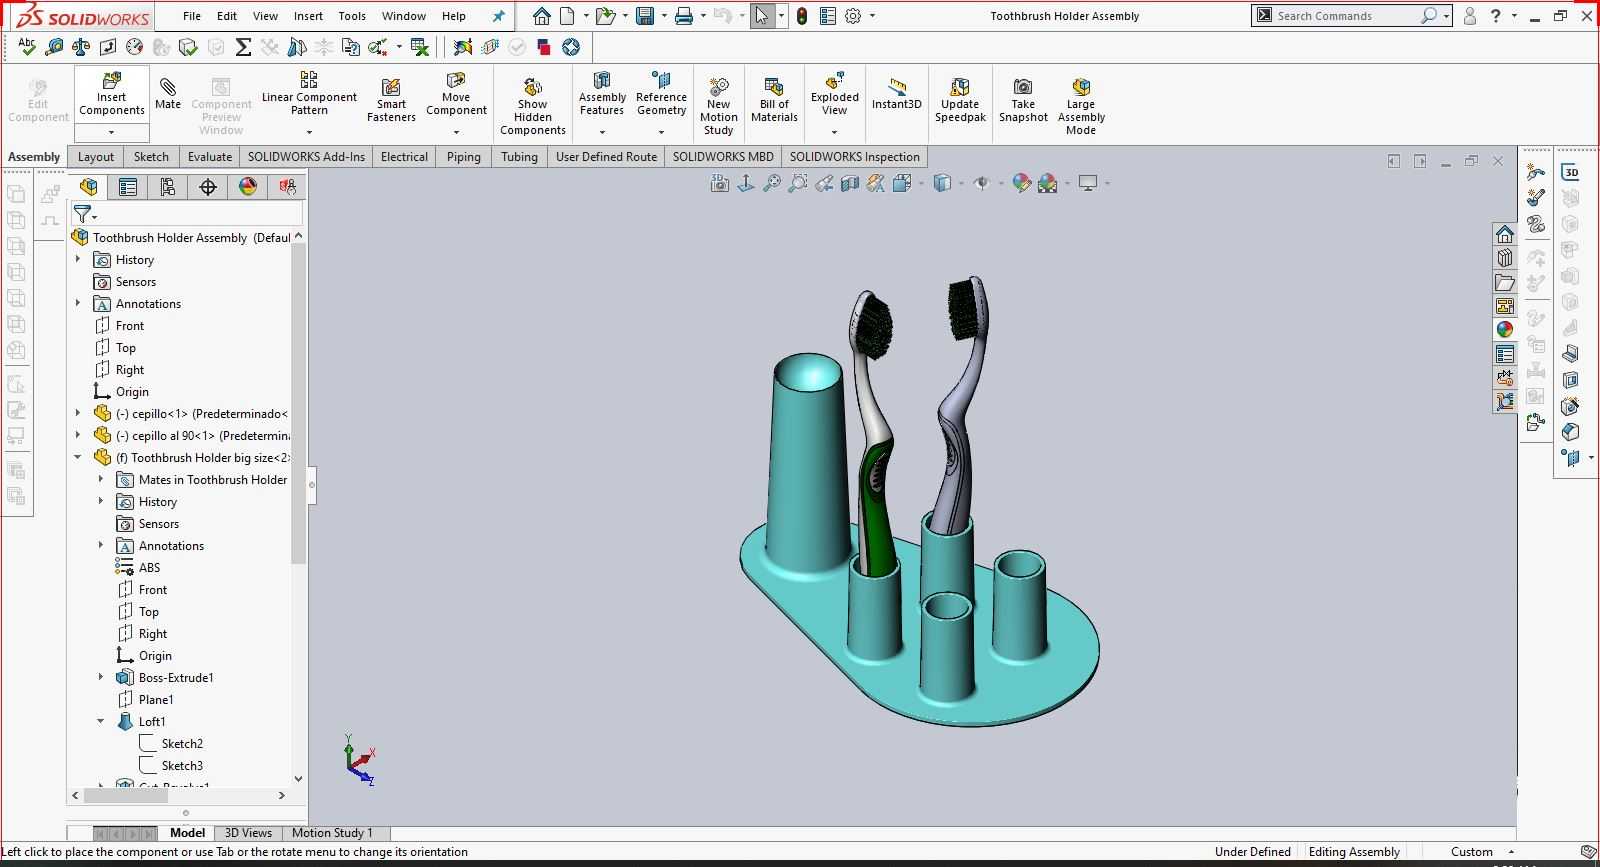Expand the cepillo al 90<1> component
This screenshot has height=867, width=1600.
click(x=78, y=435)
